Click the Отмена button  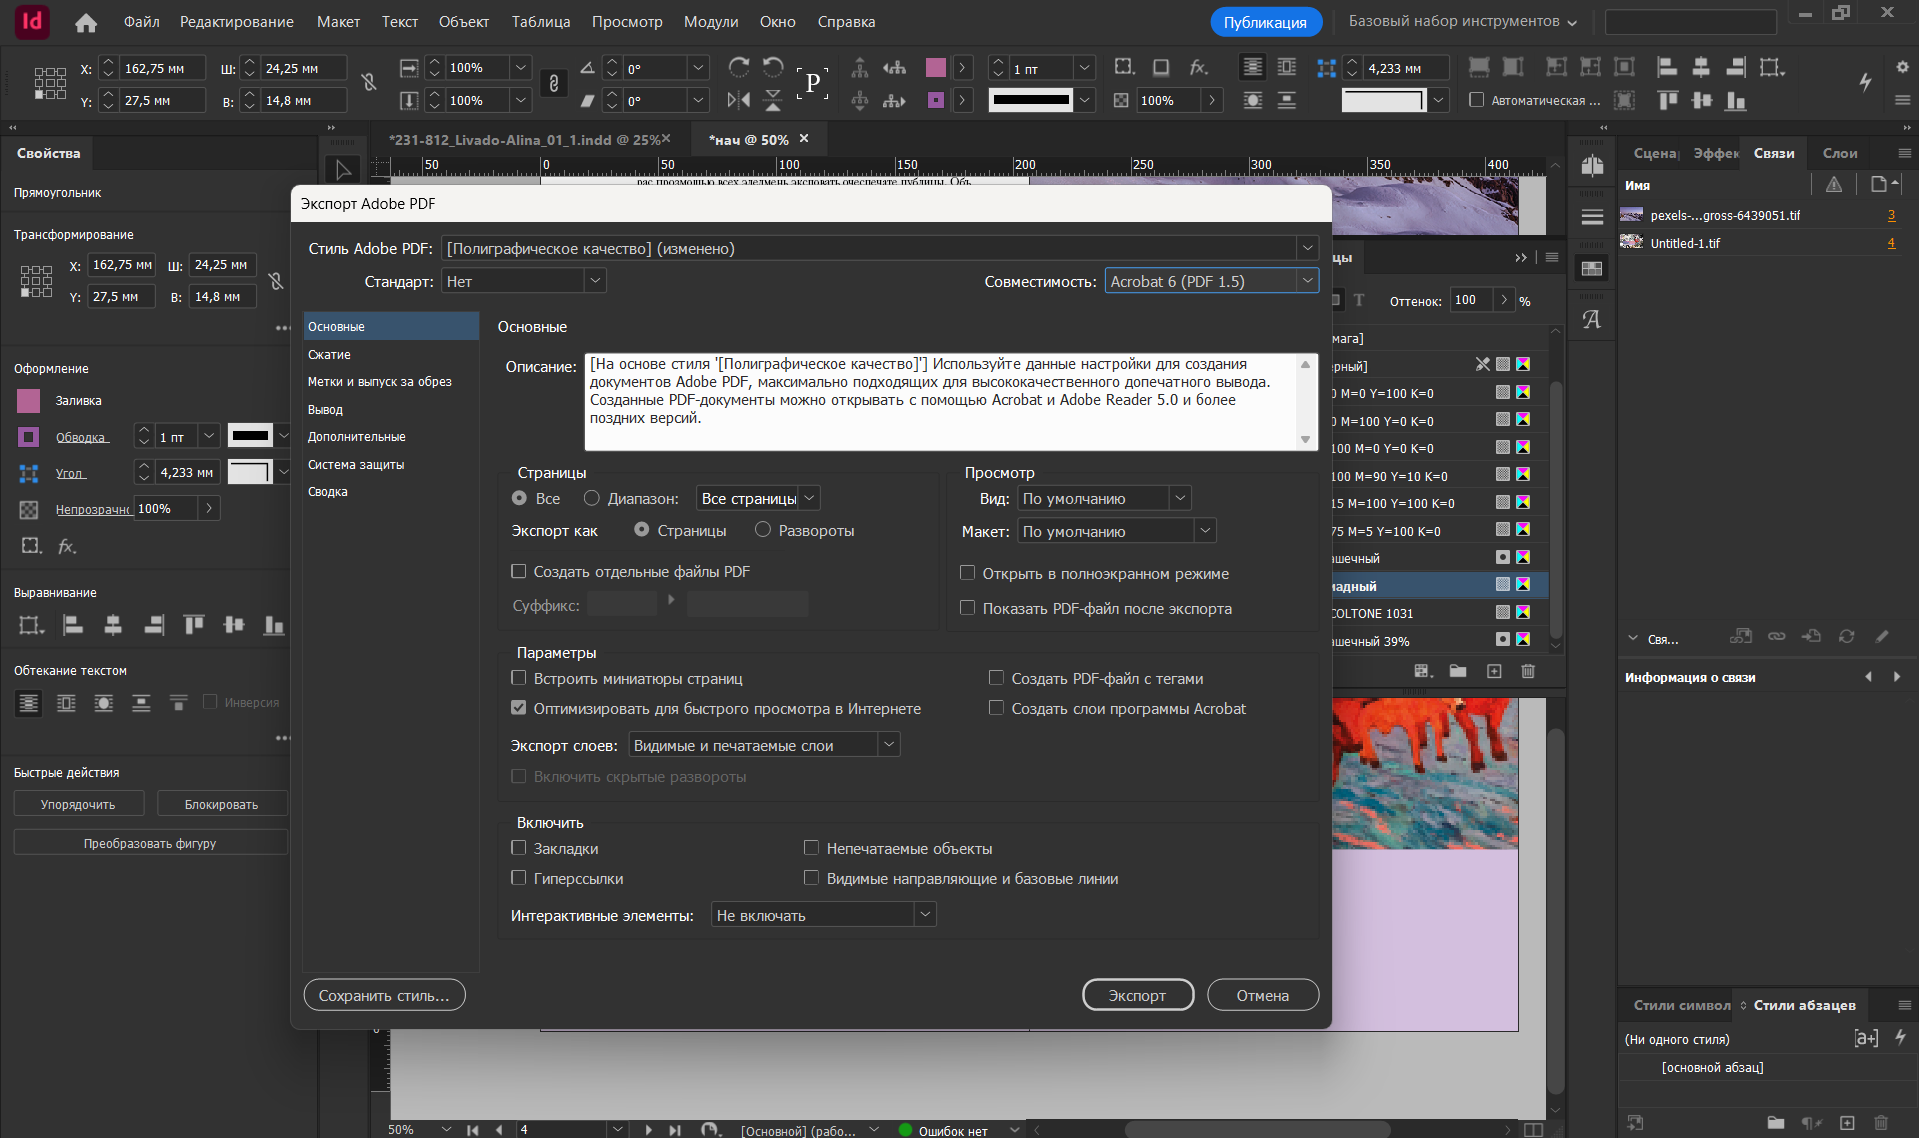click(x=1263, y=995)
